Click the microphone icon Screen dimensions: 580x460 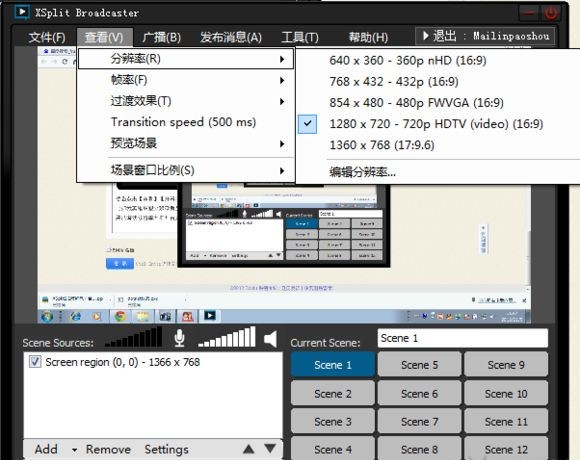click(x=179, y=338)
